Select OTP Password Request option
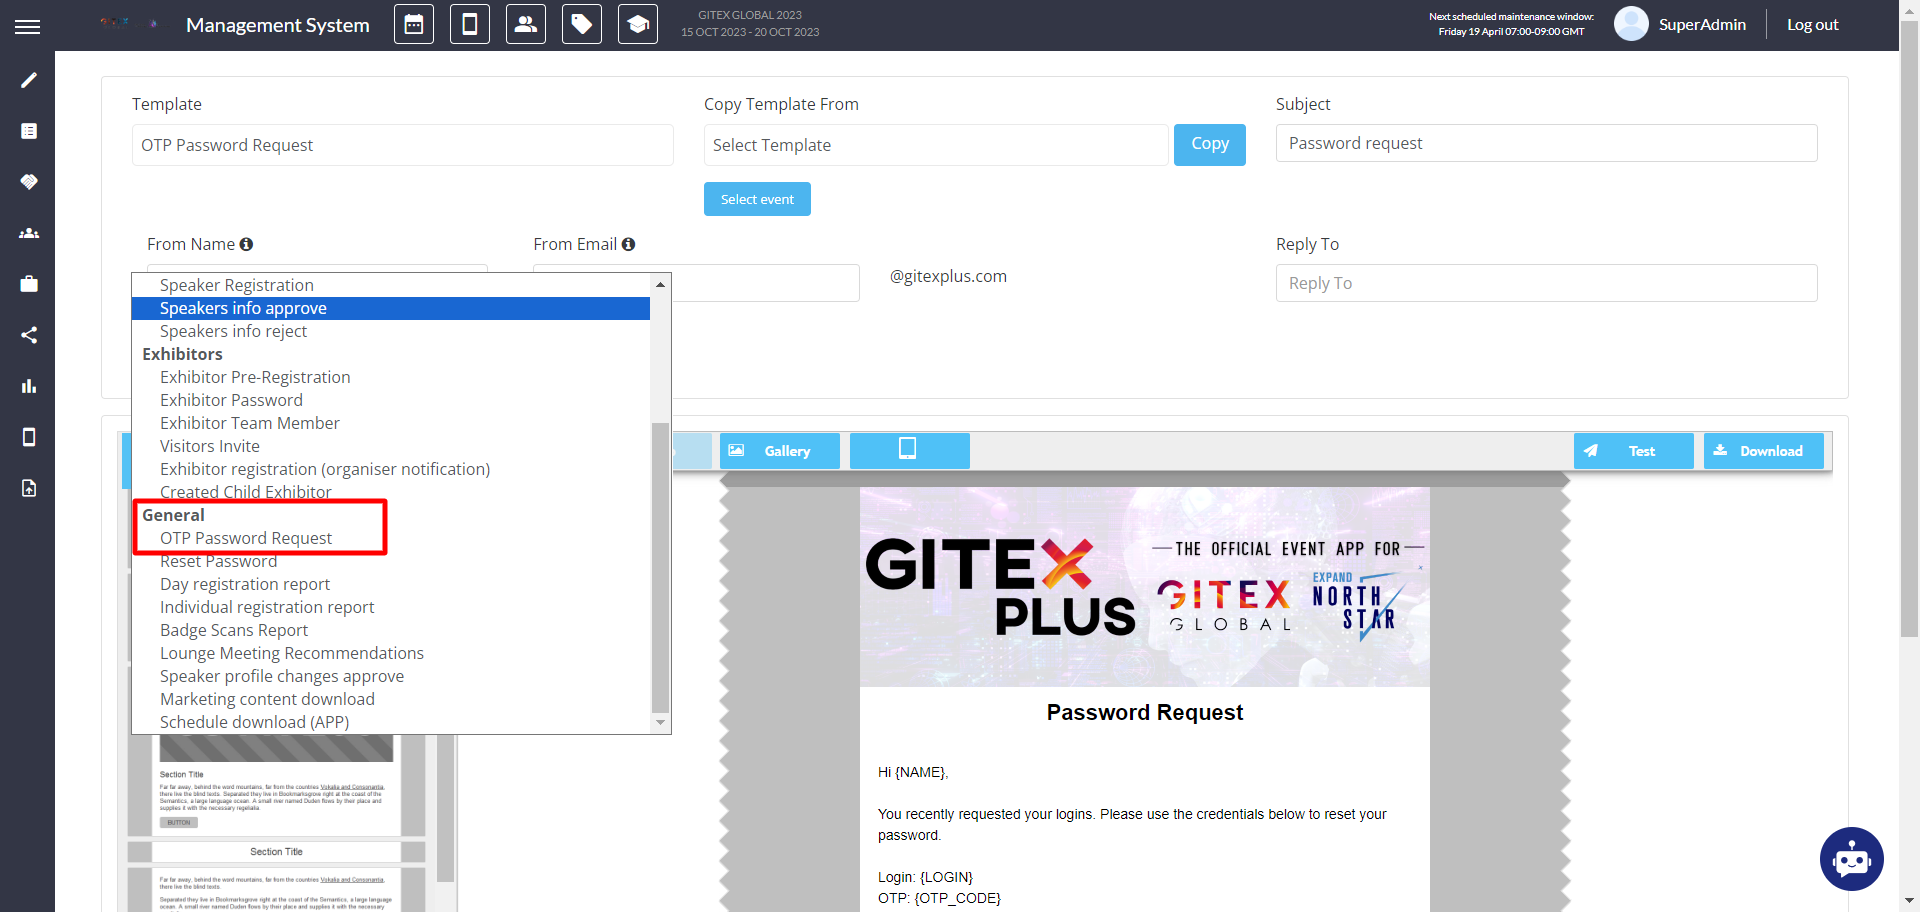 246,538
